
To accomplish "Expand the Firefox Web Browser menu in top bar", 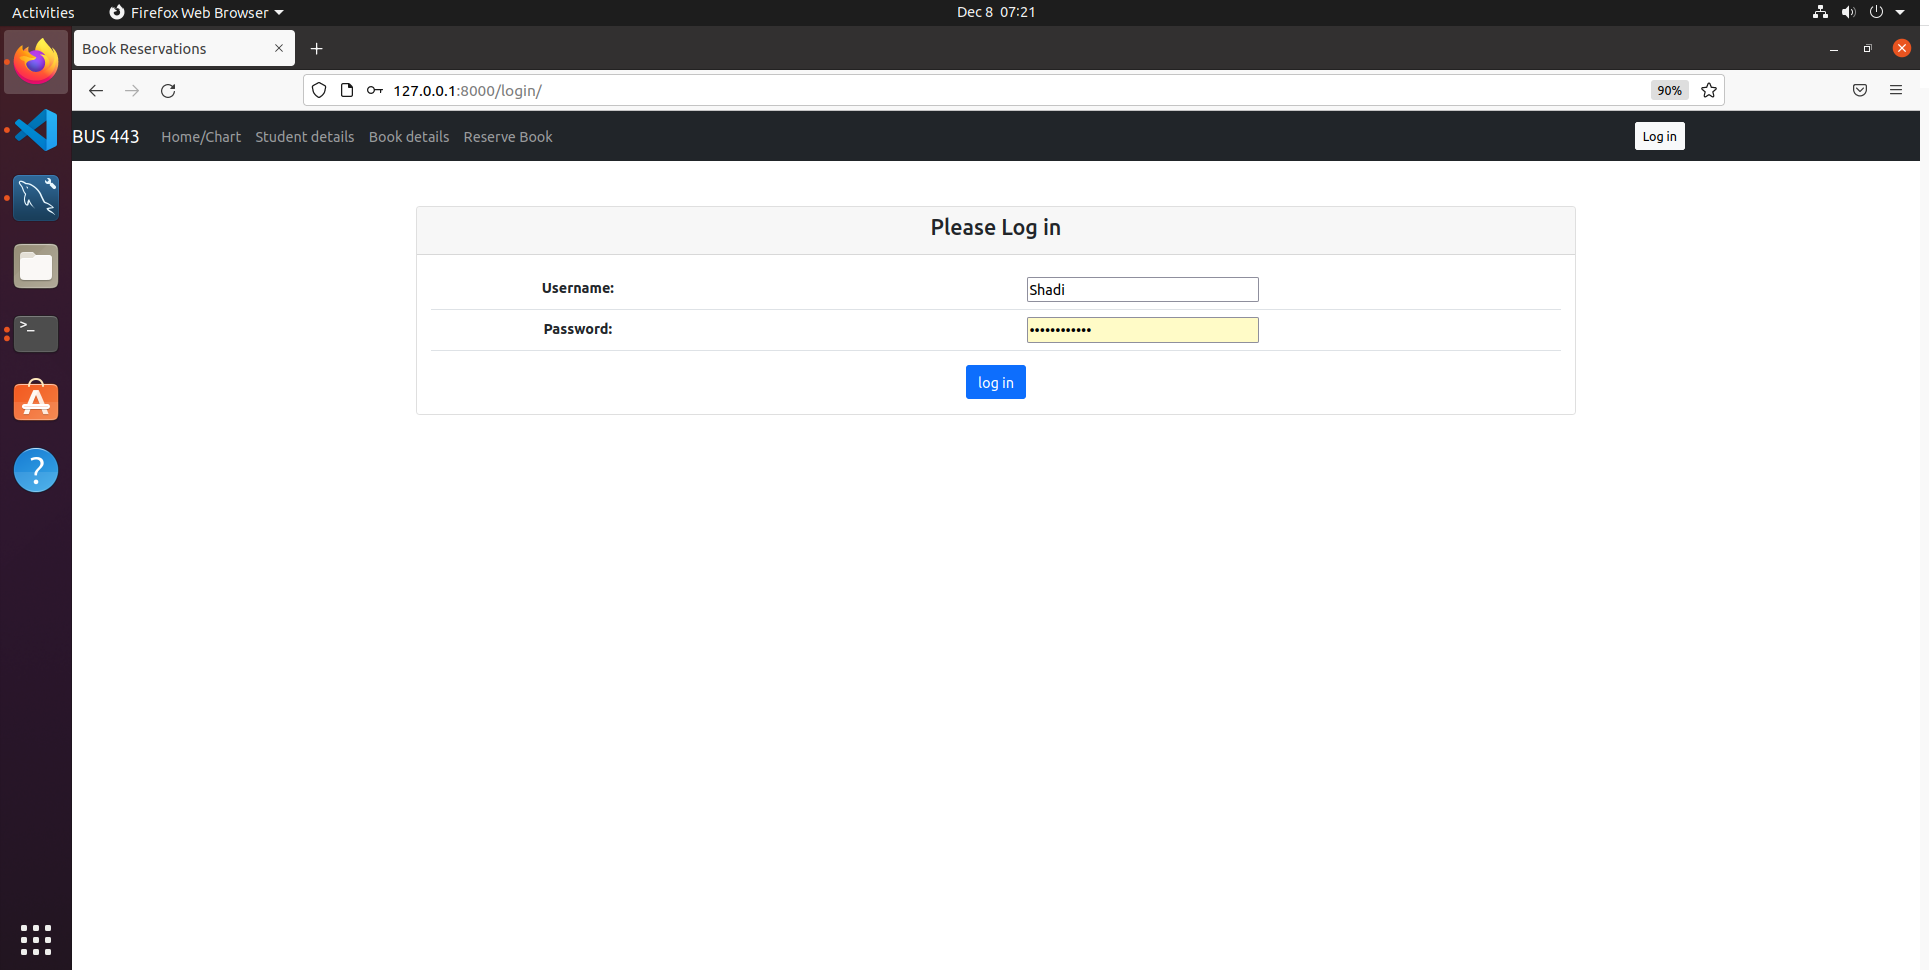I will [196, 12].
